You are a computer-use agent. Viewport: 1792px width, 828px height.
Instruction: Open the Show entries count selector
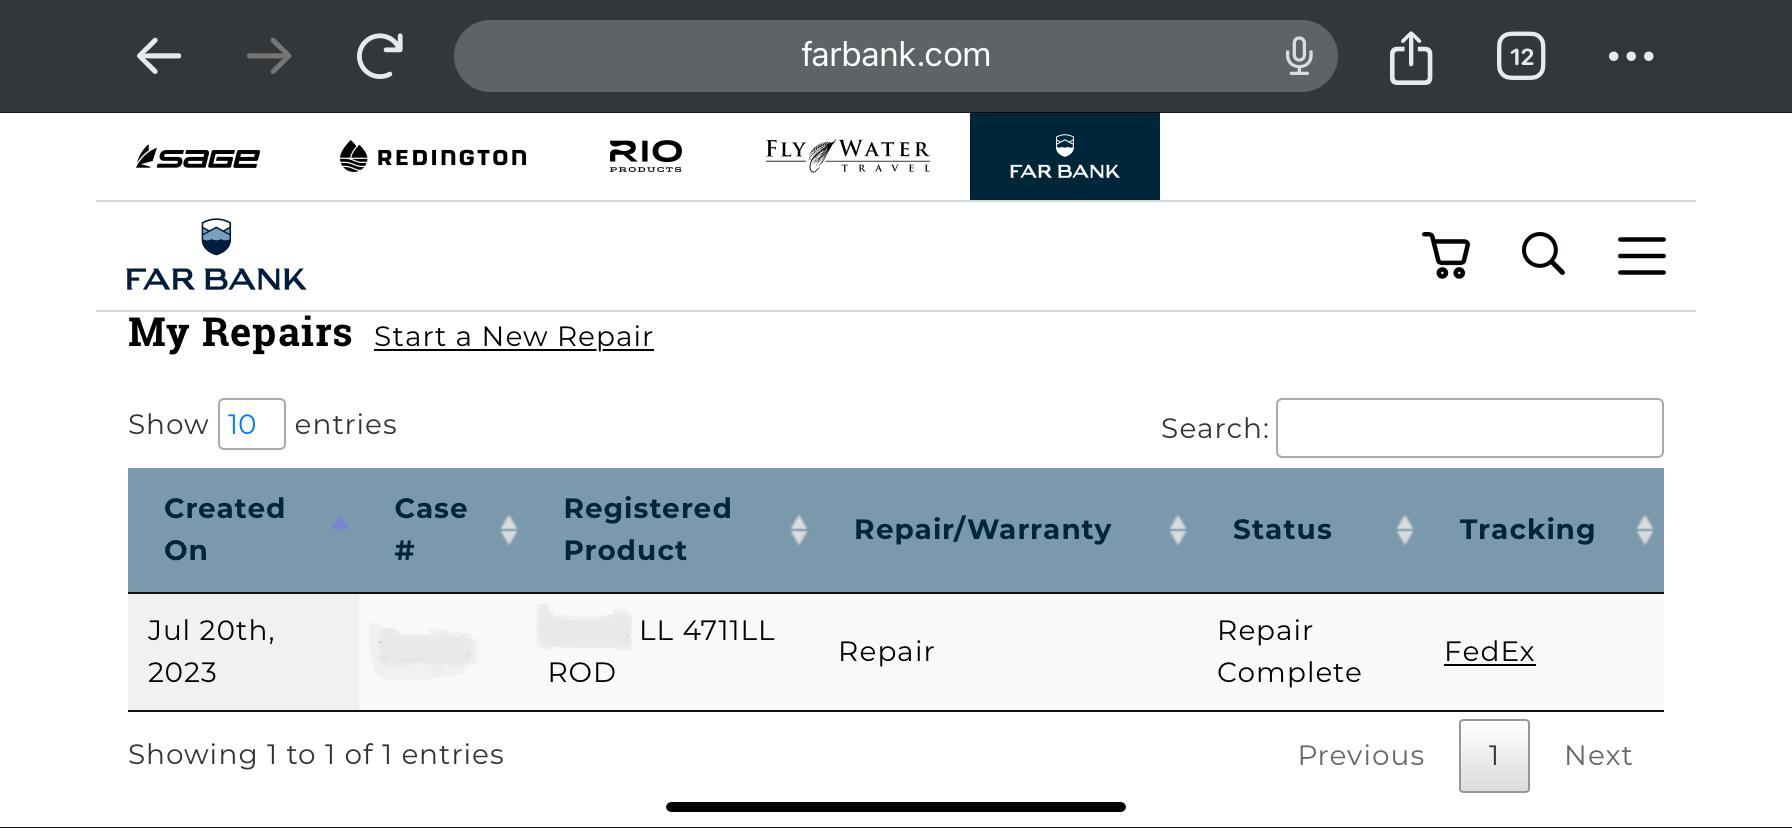252,424
